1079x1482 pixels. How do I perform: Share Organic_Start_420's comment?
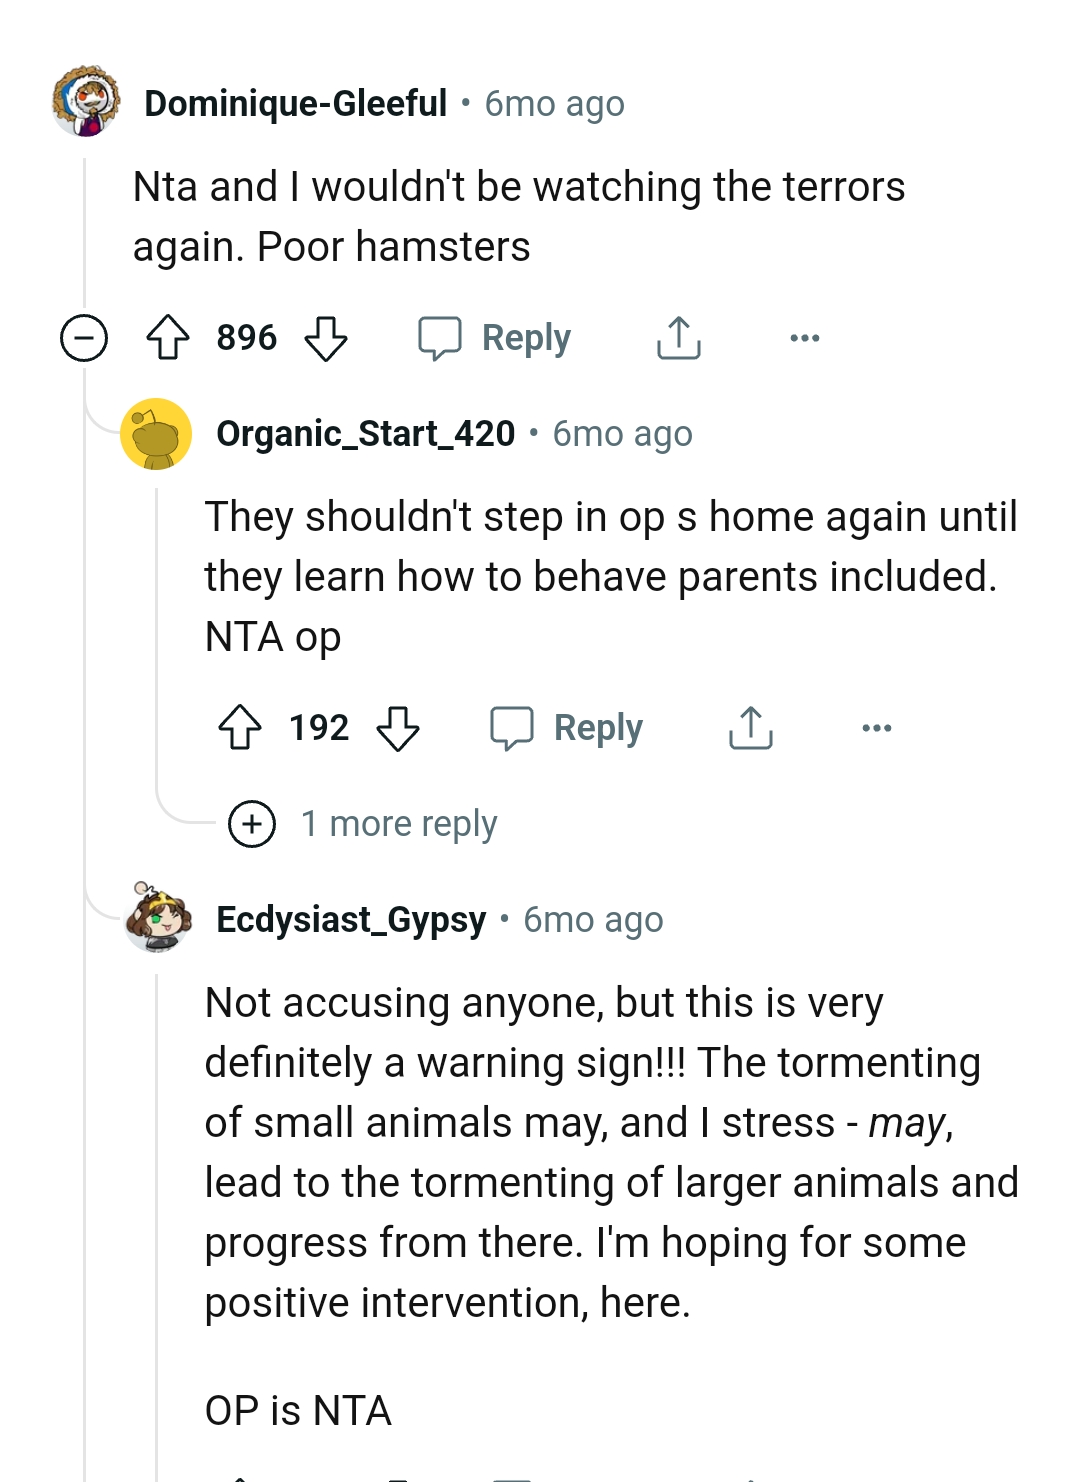tap(750, 727)
